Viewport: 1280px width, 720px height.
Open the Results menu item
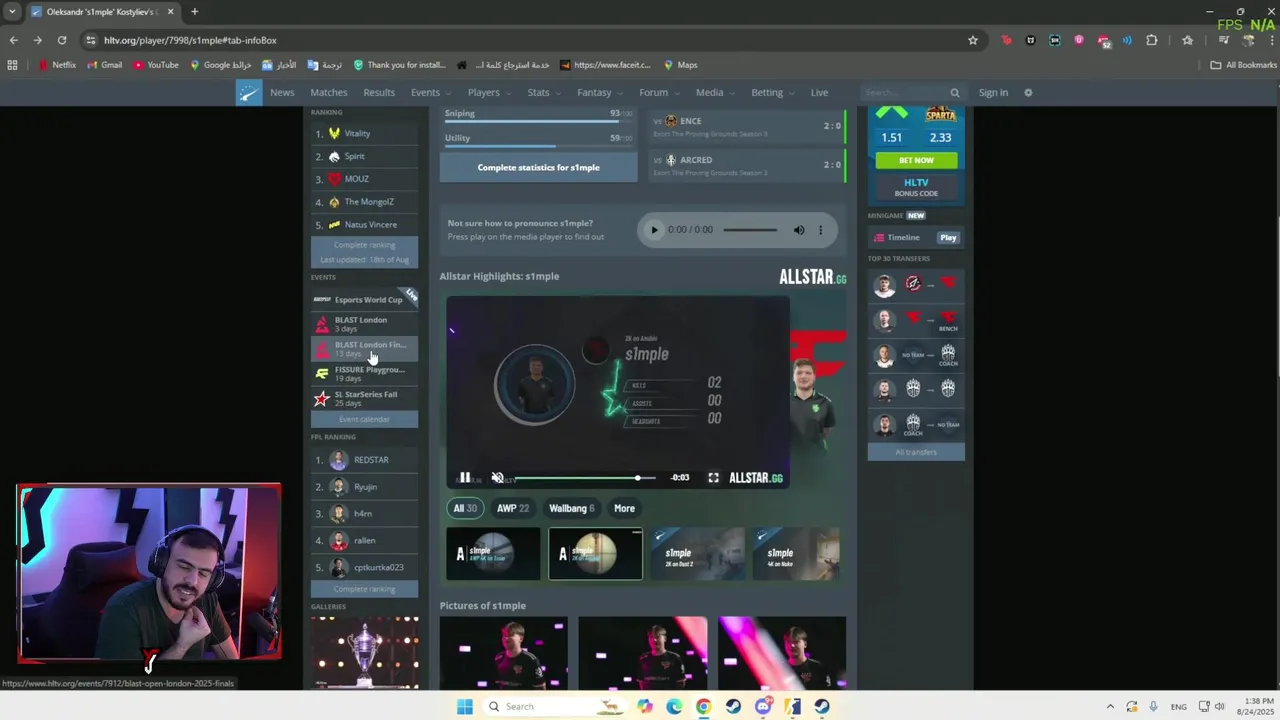point(379,93)
